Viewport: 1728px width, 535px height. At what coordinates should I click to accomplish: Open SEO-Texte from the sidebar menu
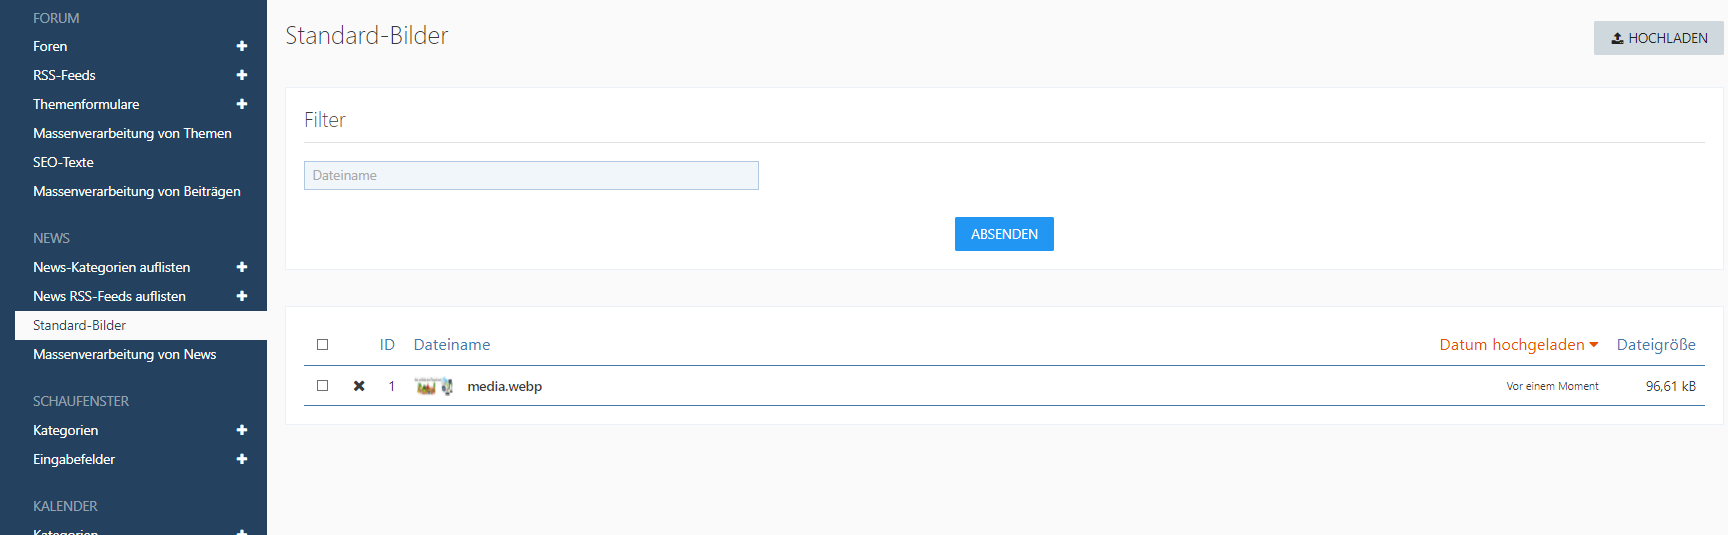click(x=63, y=162)
